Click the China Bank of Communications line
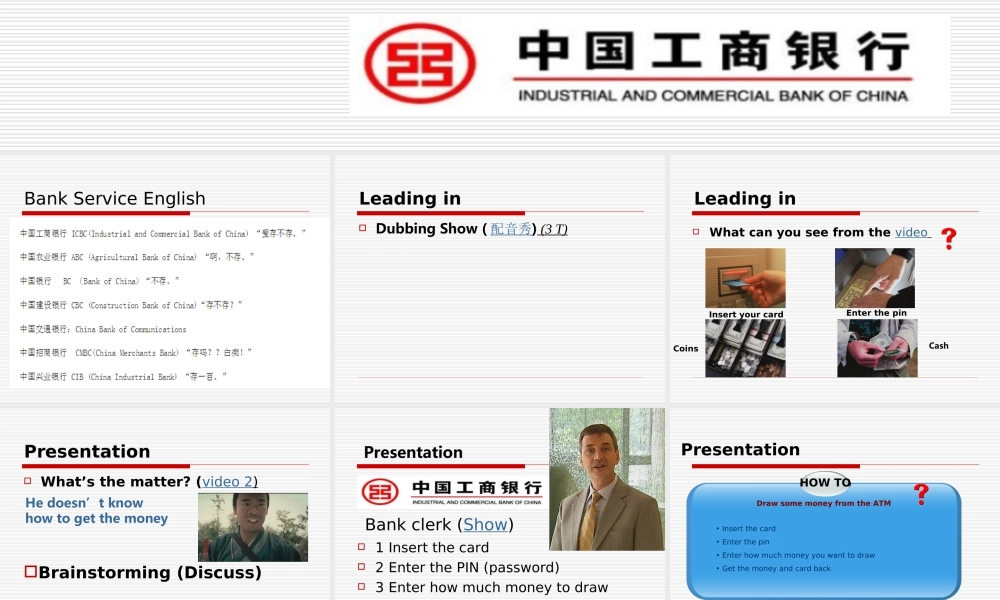 (103, 329)
